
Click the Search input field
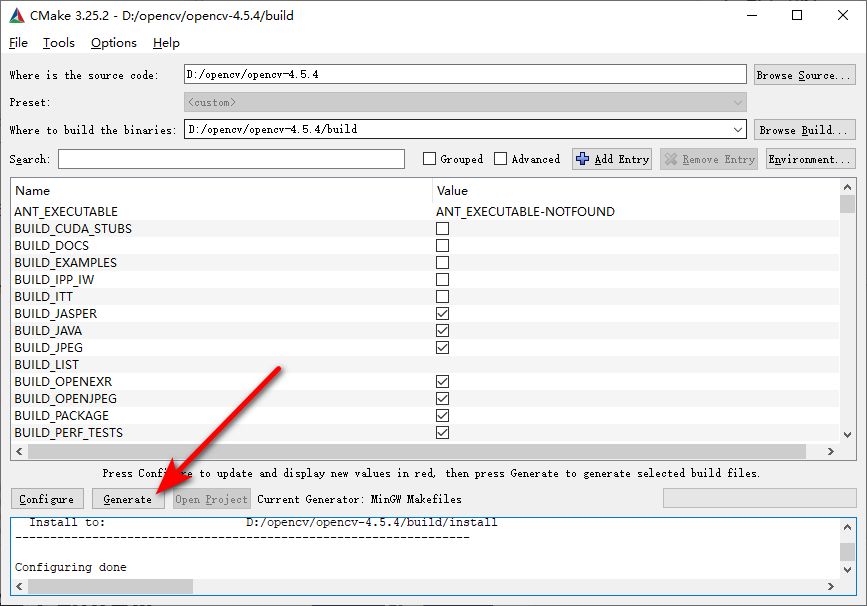pyautogui.click(x=231, y=159)
